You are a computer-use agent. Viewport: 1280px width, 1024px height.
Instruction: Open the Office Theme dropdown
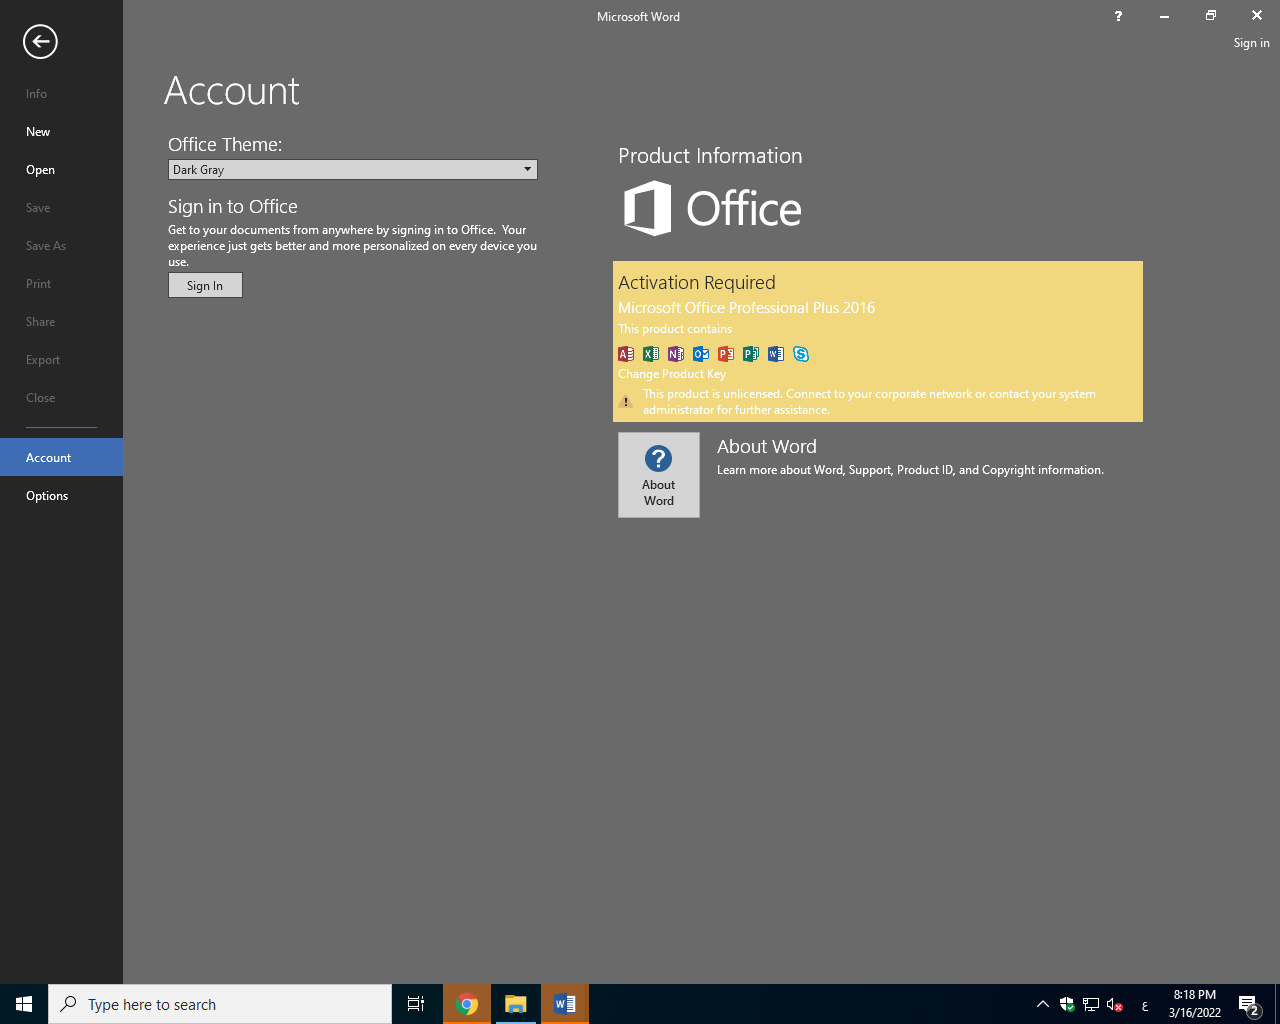pos(353,170)
